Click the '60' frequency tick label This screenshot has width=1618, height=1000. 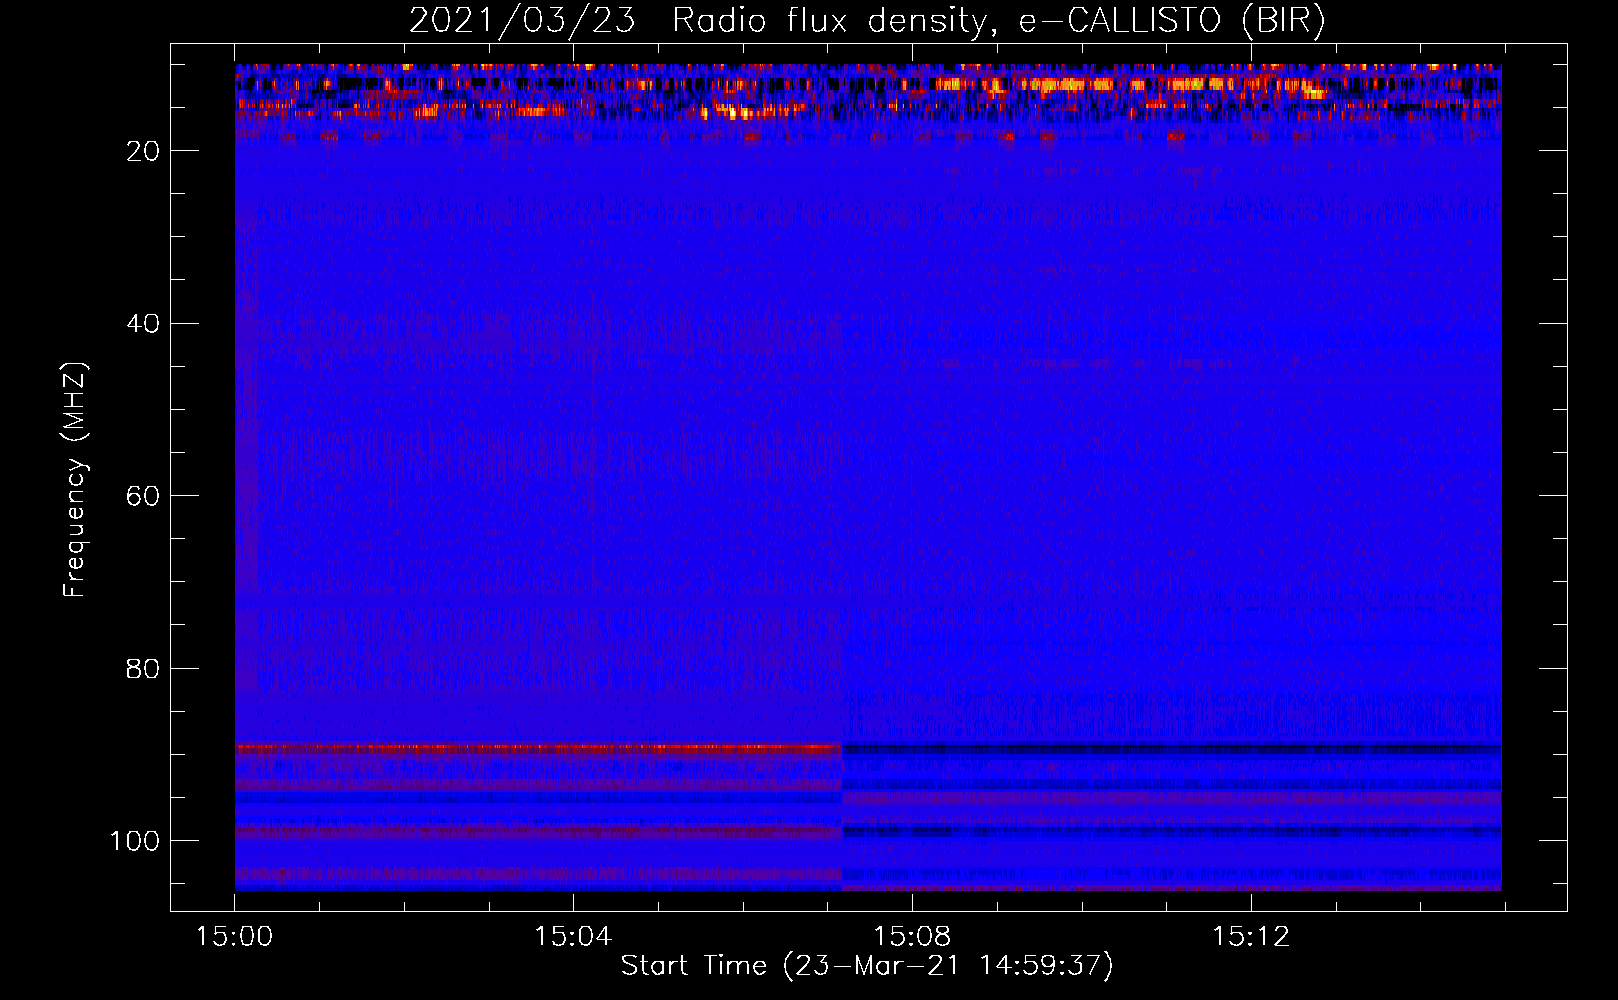tap(143, 496)
